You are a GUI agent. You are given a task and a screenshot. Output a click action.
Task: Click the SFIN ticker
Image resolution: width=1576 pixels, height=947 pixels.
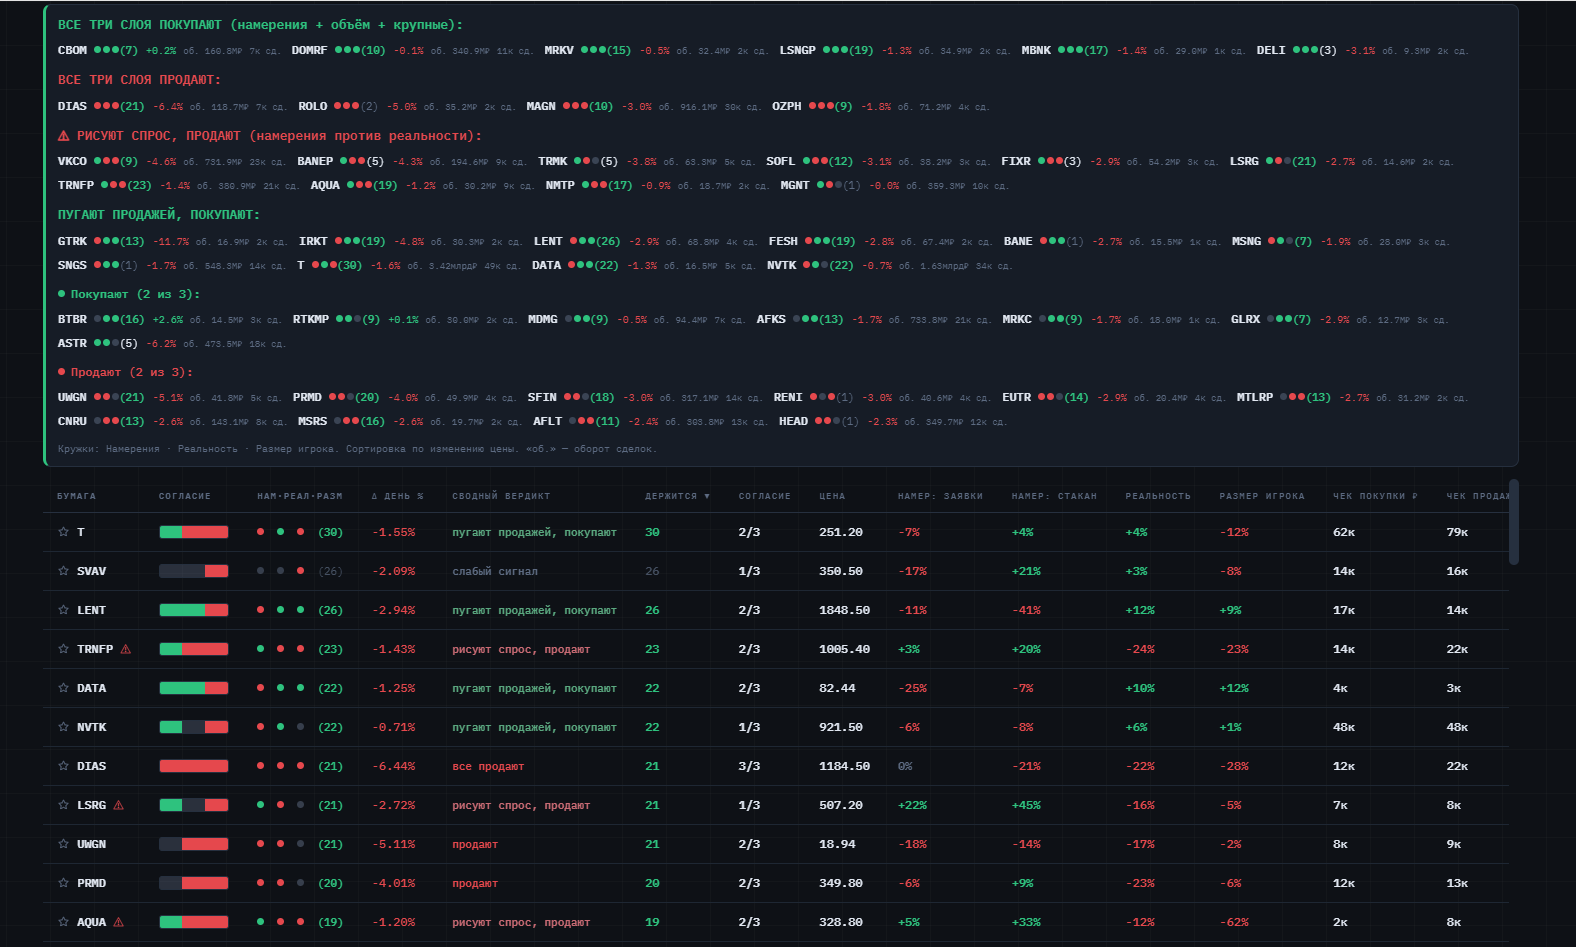tap(542, 397)
